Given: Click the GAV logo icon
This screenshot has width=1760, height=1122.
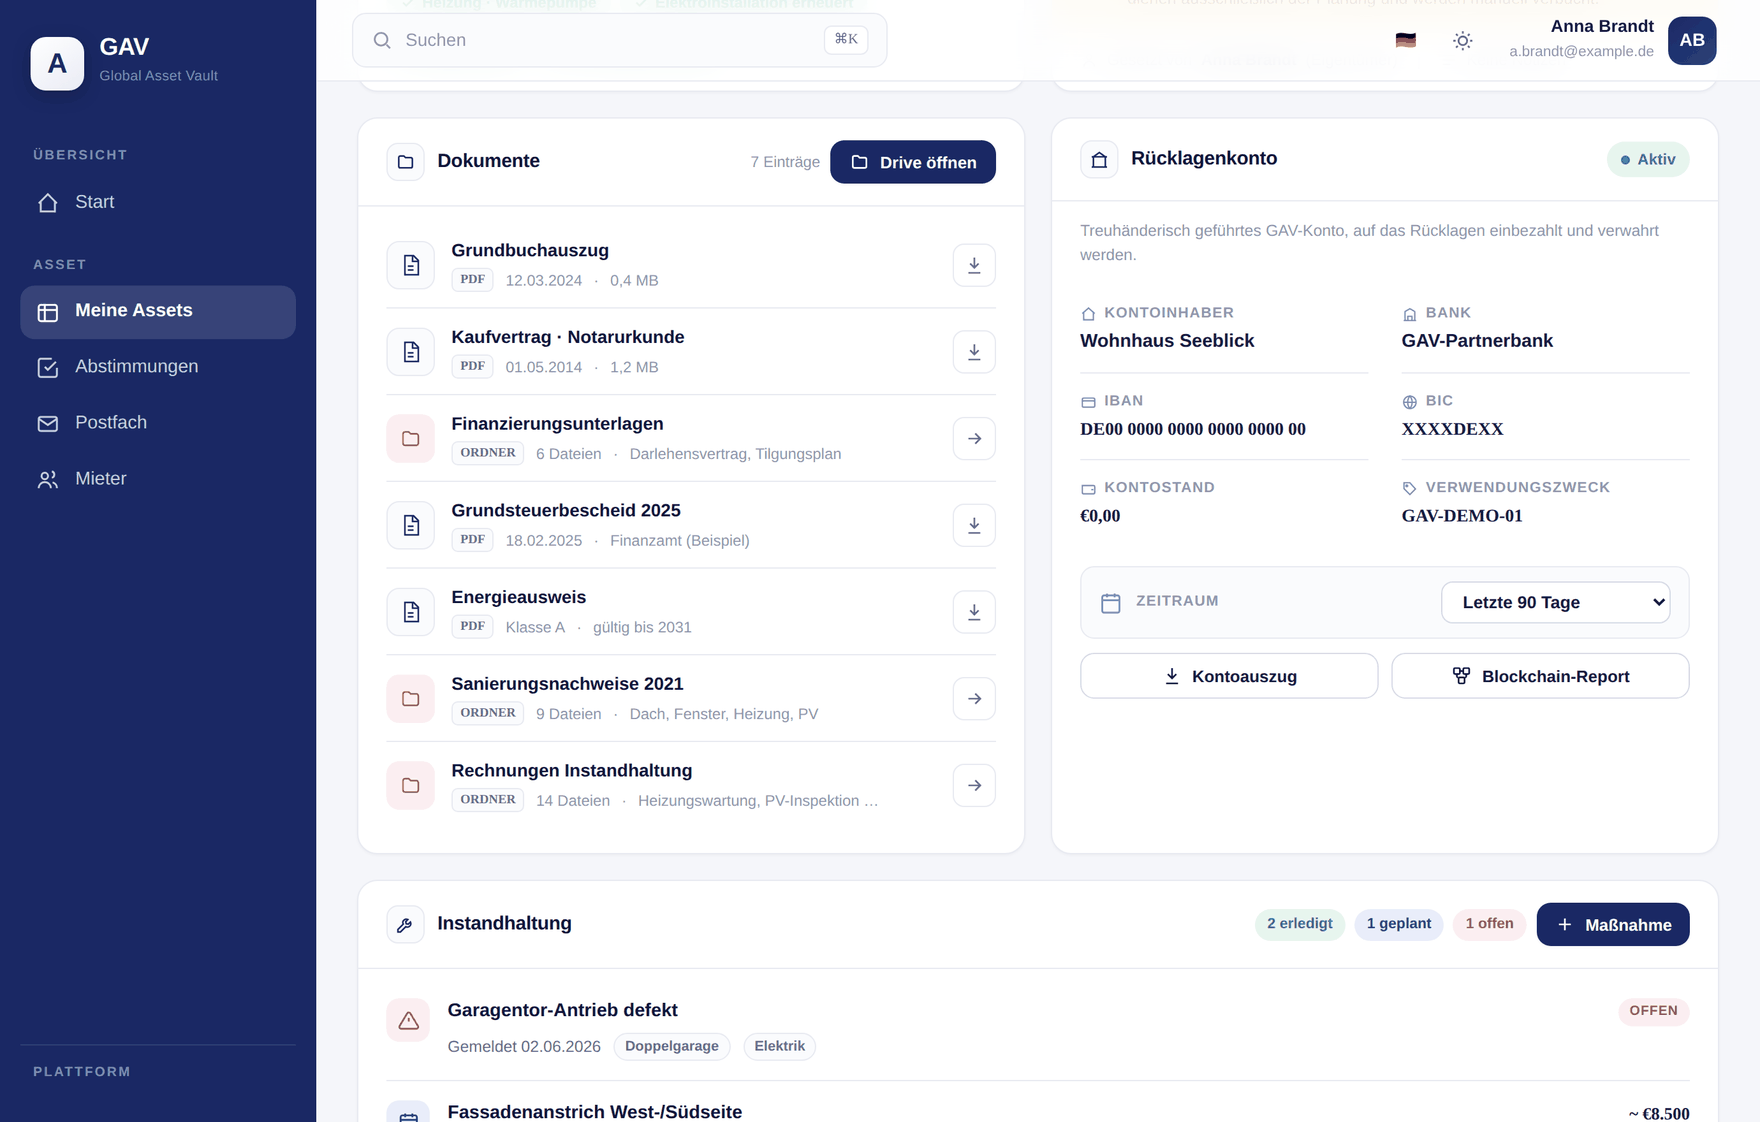Looking at the screenshot, I should click(57, 64).
